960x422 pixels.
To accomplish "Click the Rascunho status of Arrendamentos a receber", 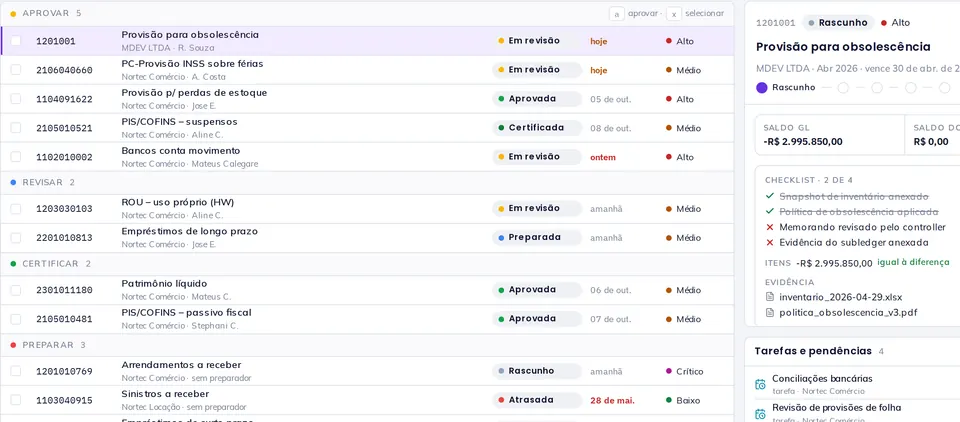I will [536, 371].
